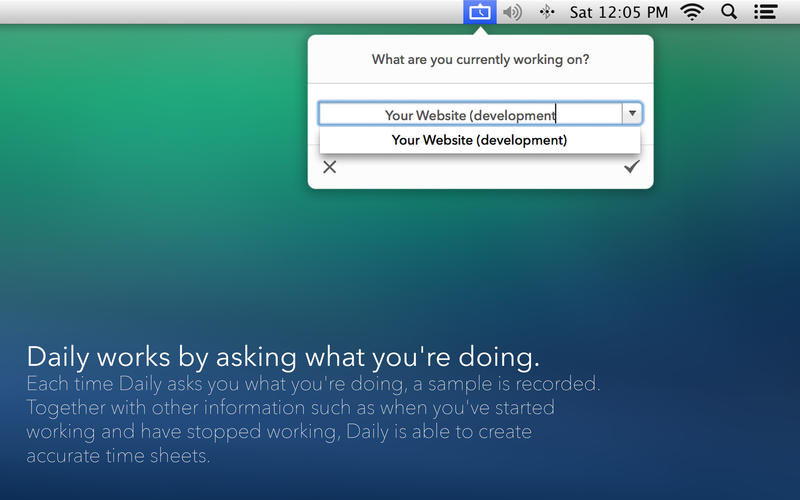
Task: Show Notification Center list icon
Action: [x=765, y=12]
